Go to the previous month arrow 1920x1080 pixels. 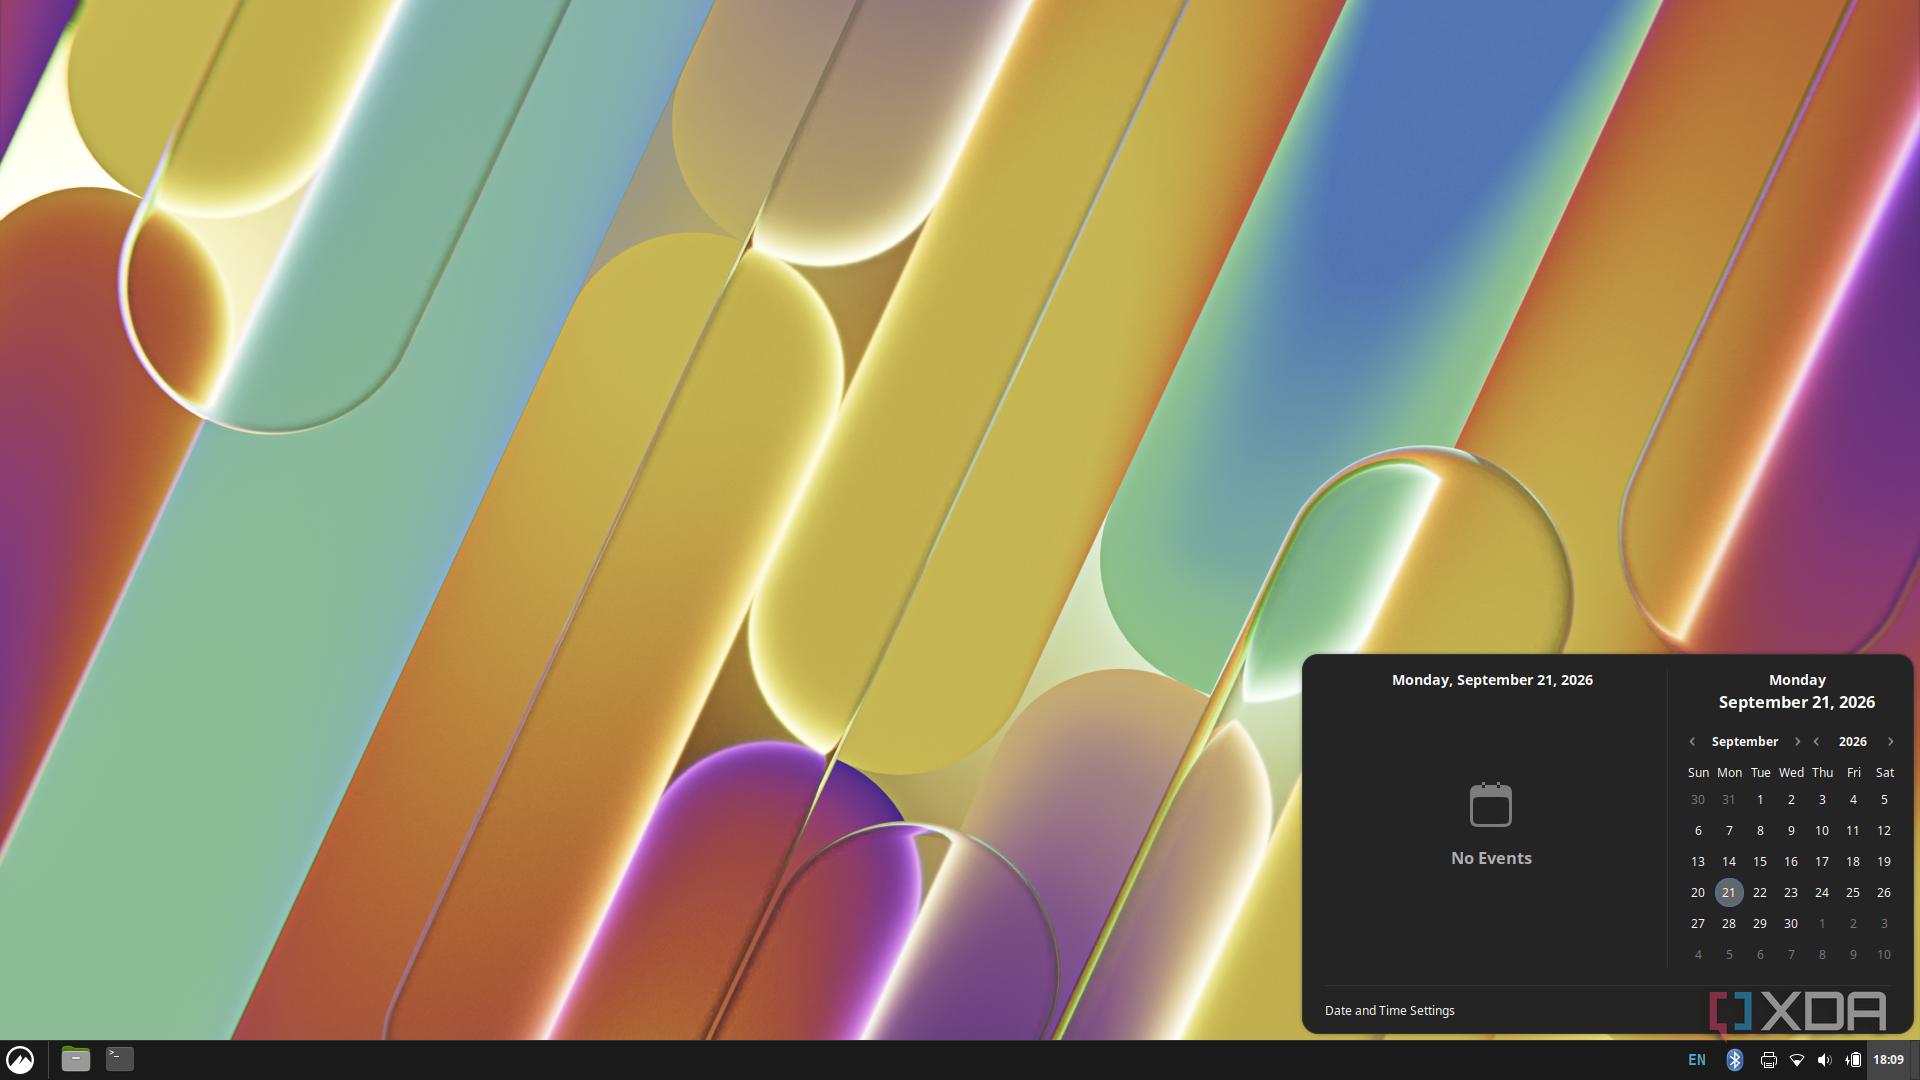click(x=1692, y=742)
